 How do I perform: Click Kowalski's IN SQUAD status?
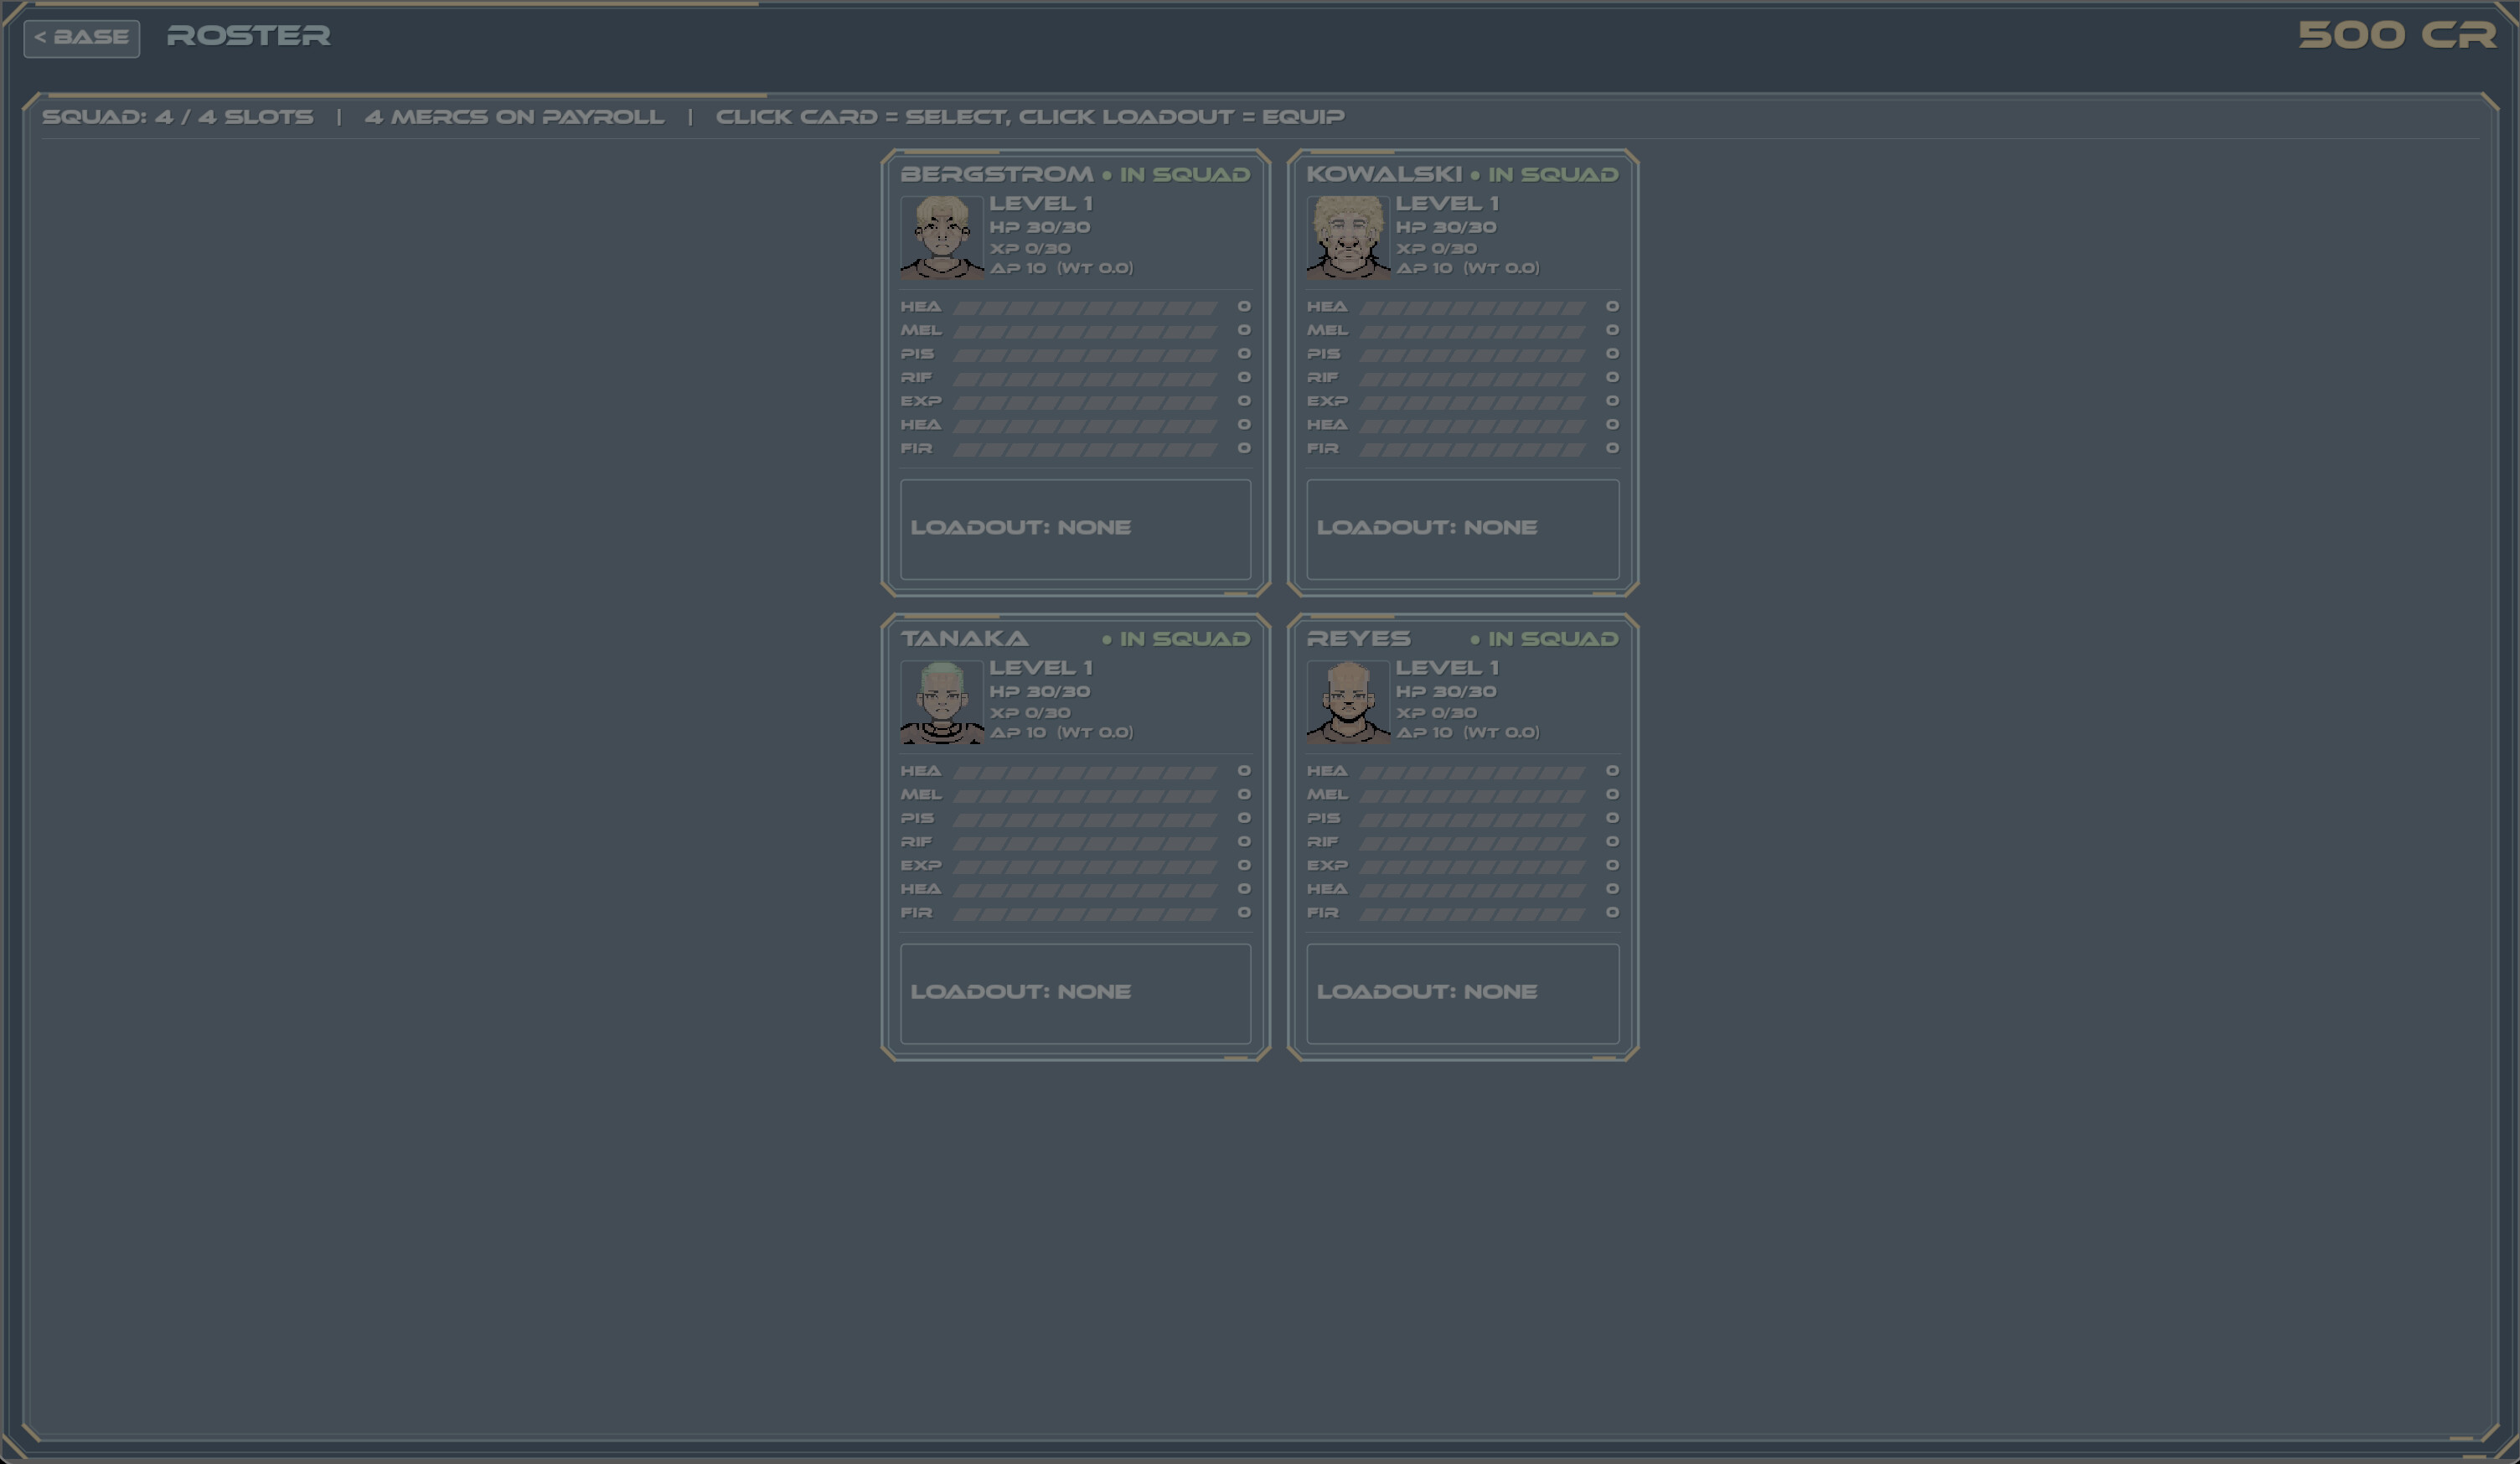click(x=1544, y=174)
